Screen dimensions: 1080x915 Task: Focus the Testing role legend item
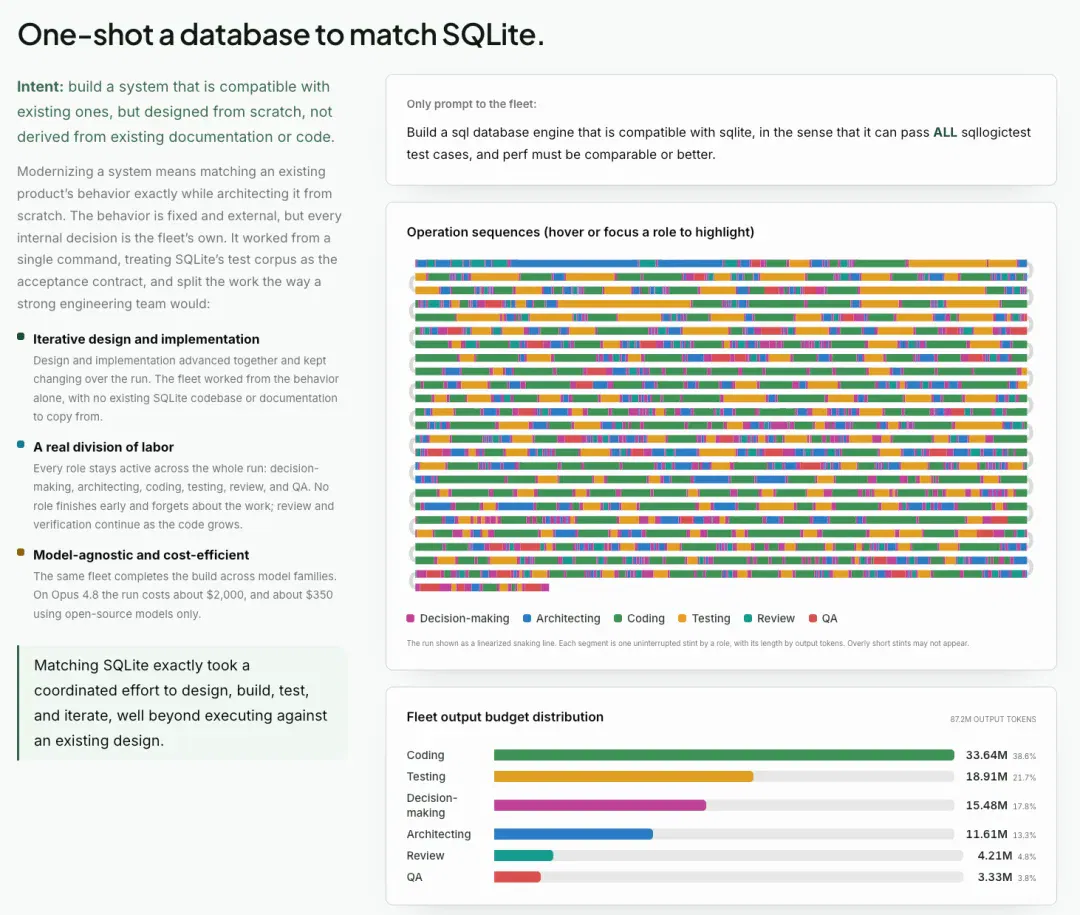tap(704, 618)
